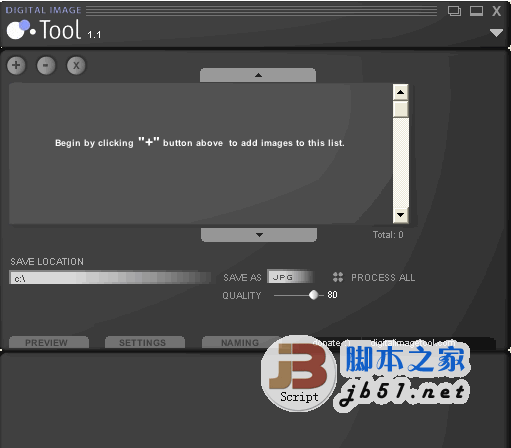Click the save location path field

coord(110,278)
